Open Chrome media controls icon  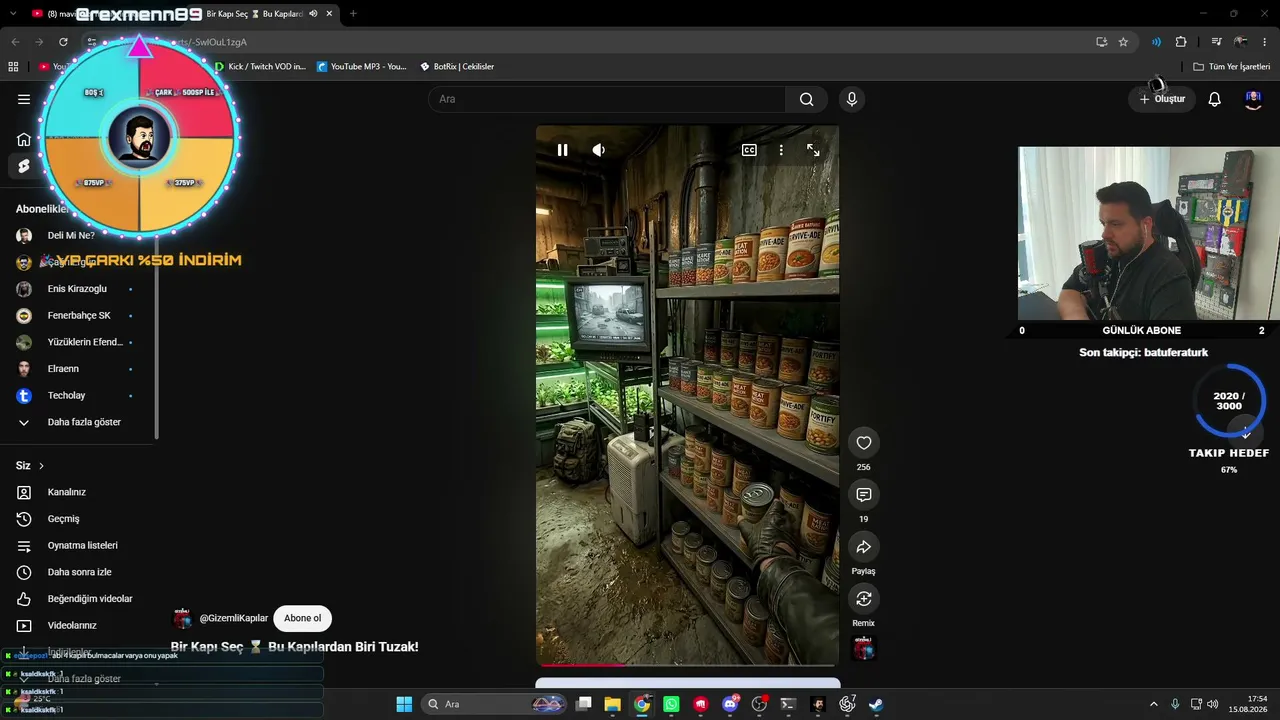pos(1216,42)
